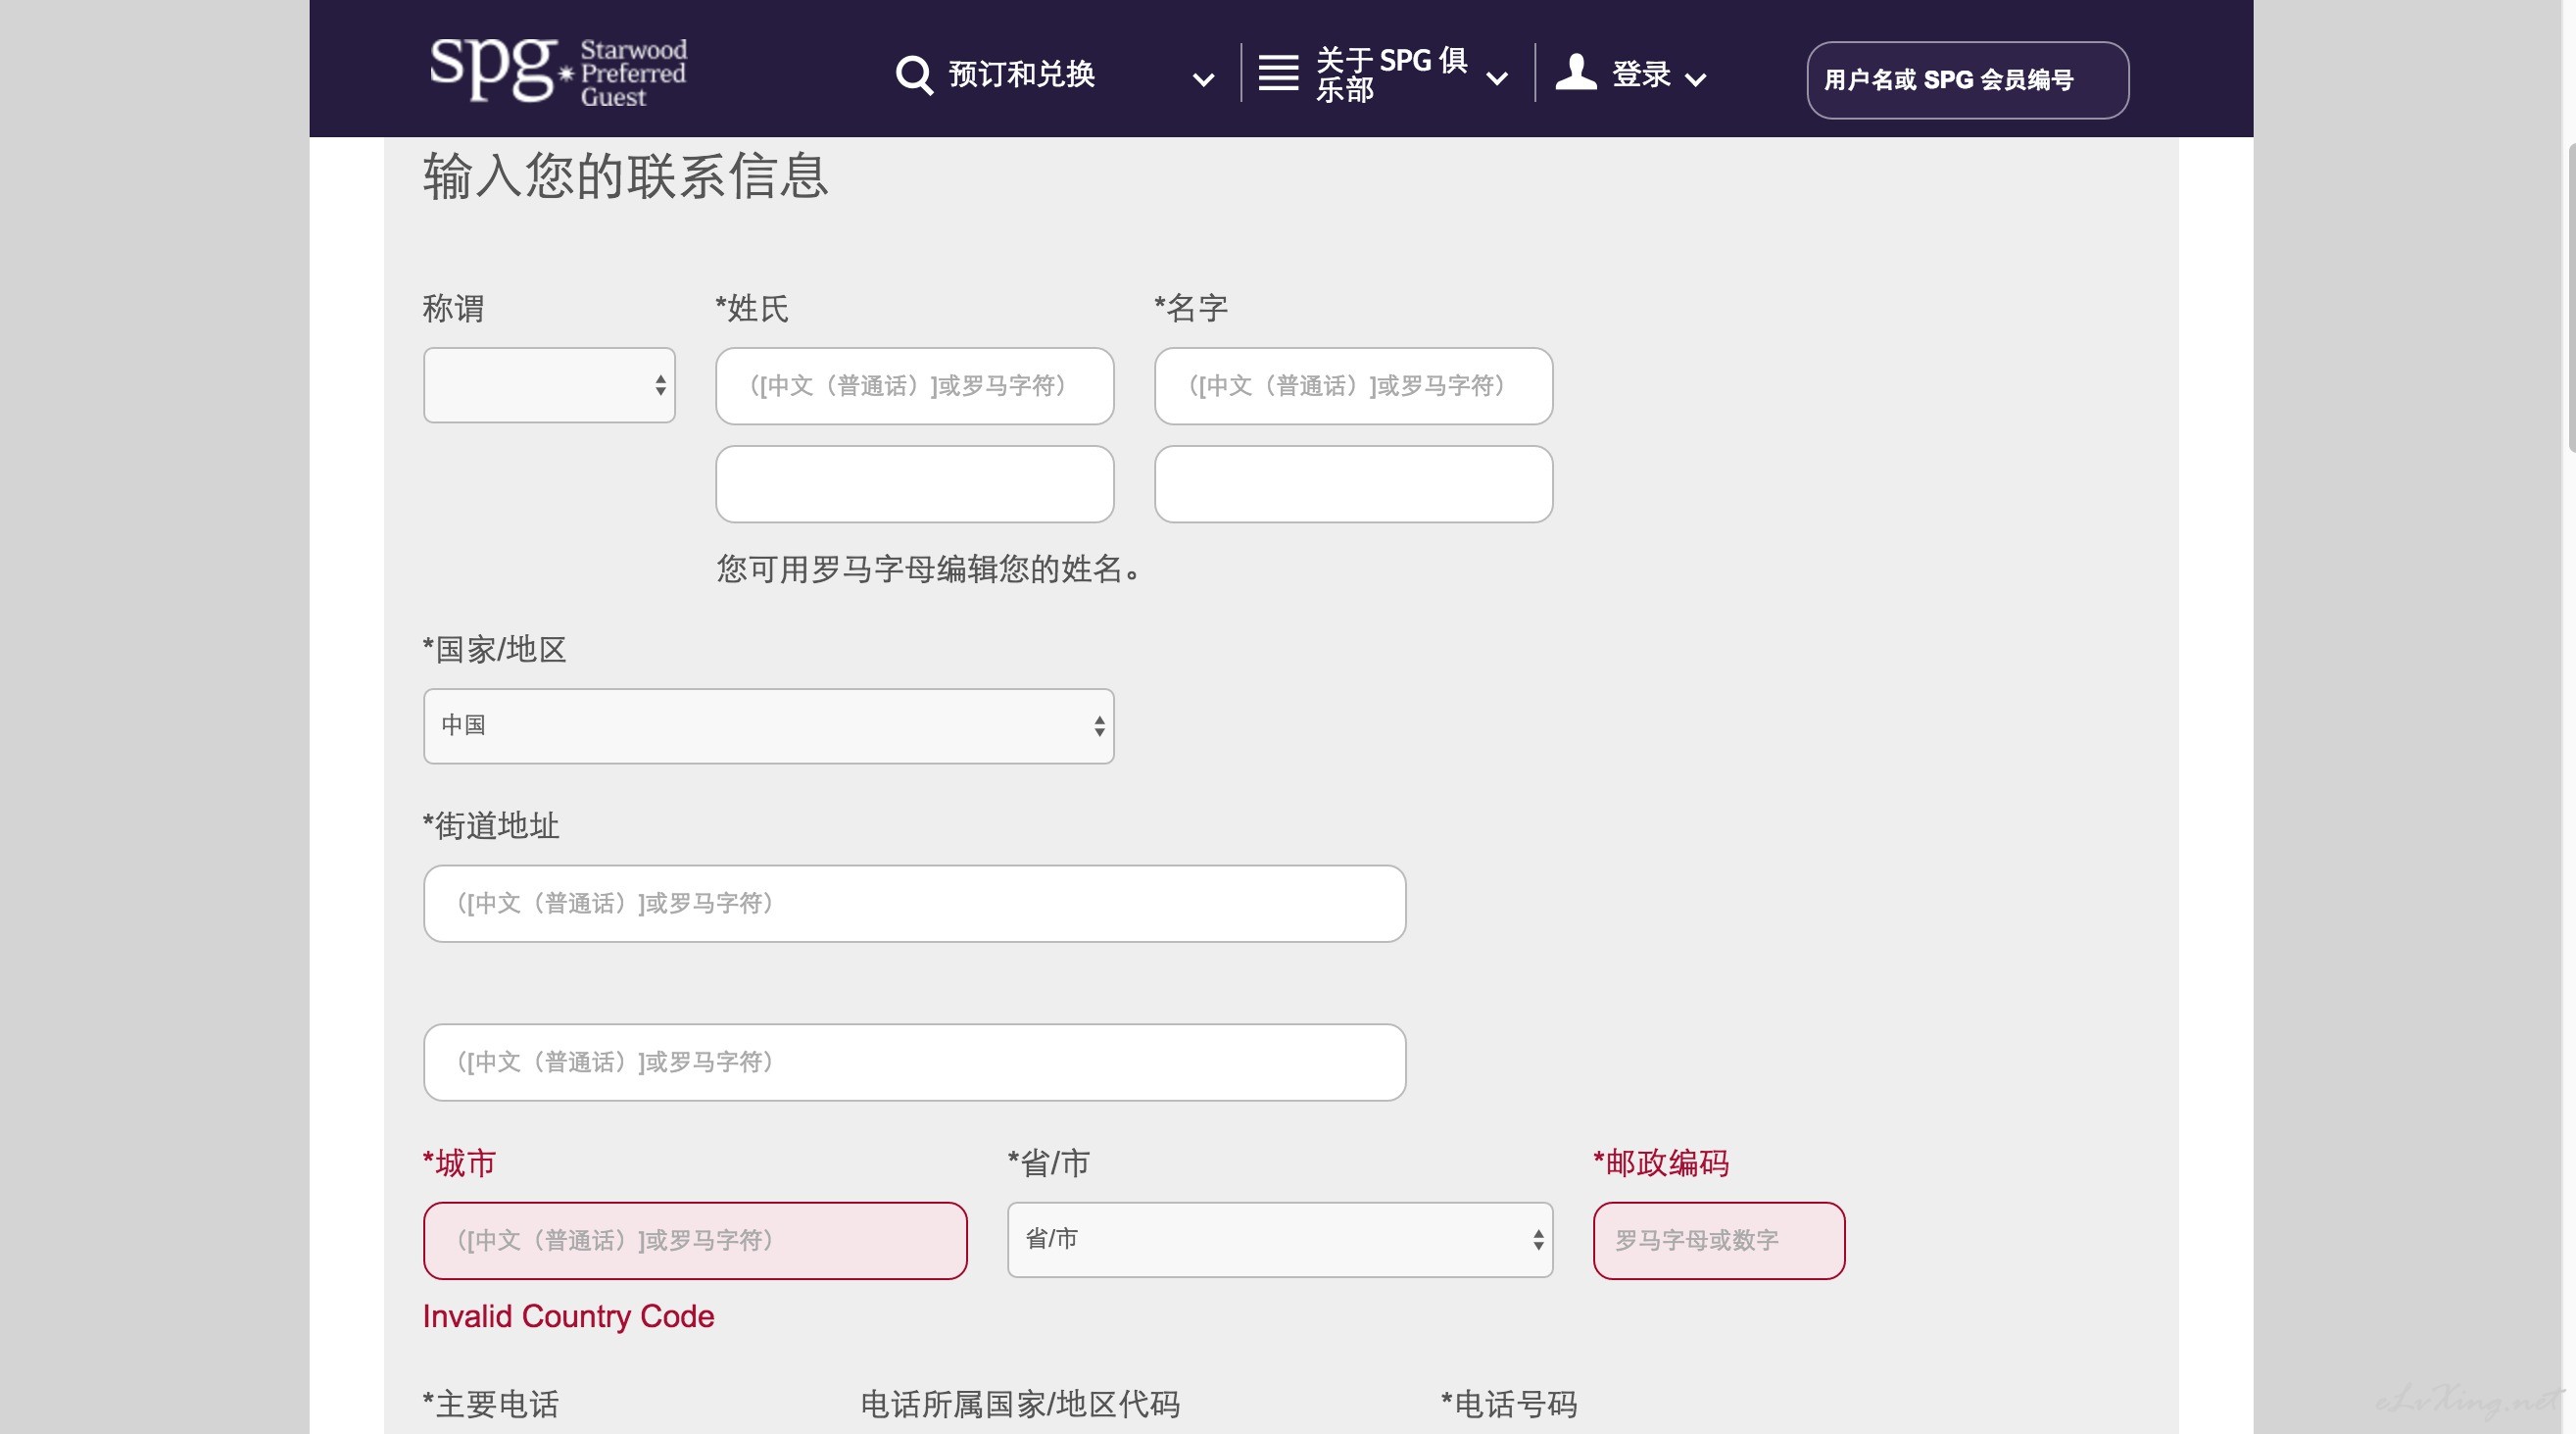Click the search magnifier icon

tap(913, 75)
